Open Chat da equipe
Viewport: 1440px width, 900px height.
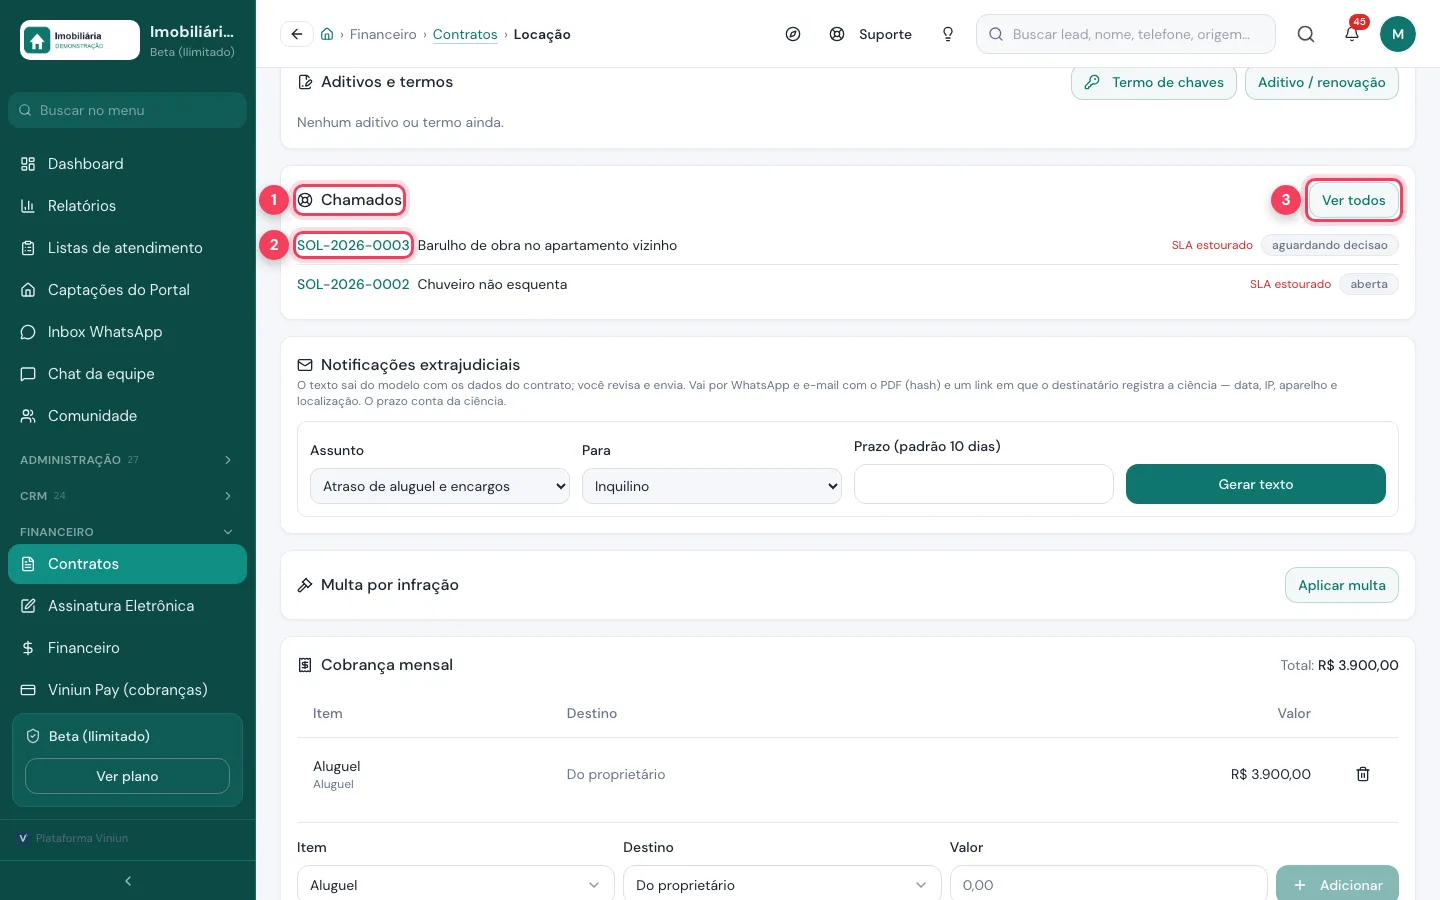[x=127, y=374]
